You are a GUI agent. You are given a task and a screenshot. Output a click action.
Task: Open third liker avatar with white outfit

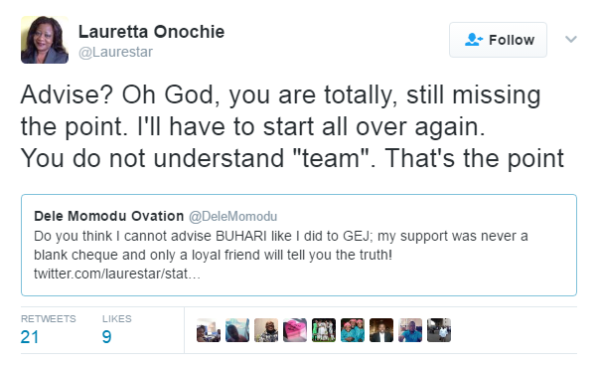click(266, 330)
